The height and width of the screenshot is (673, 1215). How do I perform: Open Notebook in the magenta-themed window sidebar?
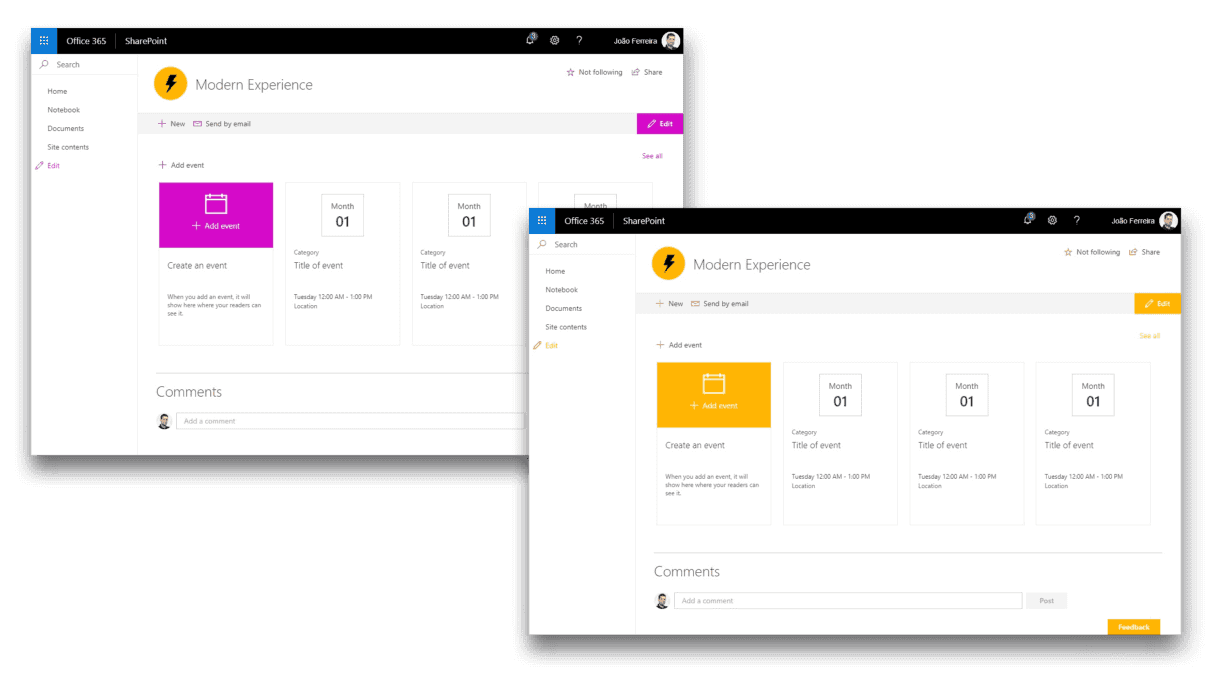point(63,110)
